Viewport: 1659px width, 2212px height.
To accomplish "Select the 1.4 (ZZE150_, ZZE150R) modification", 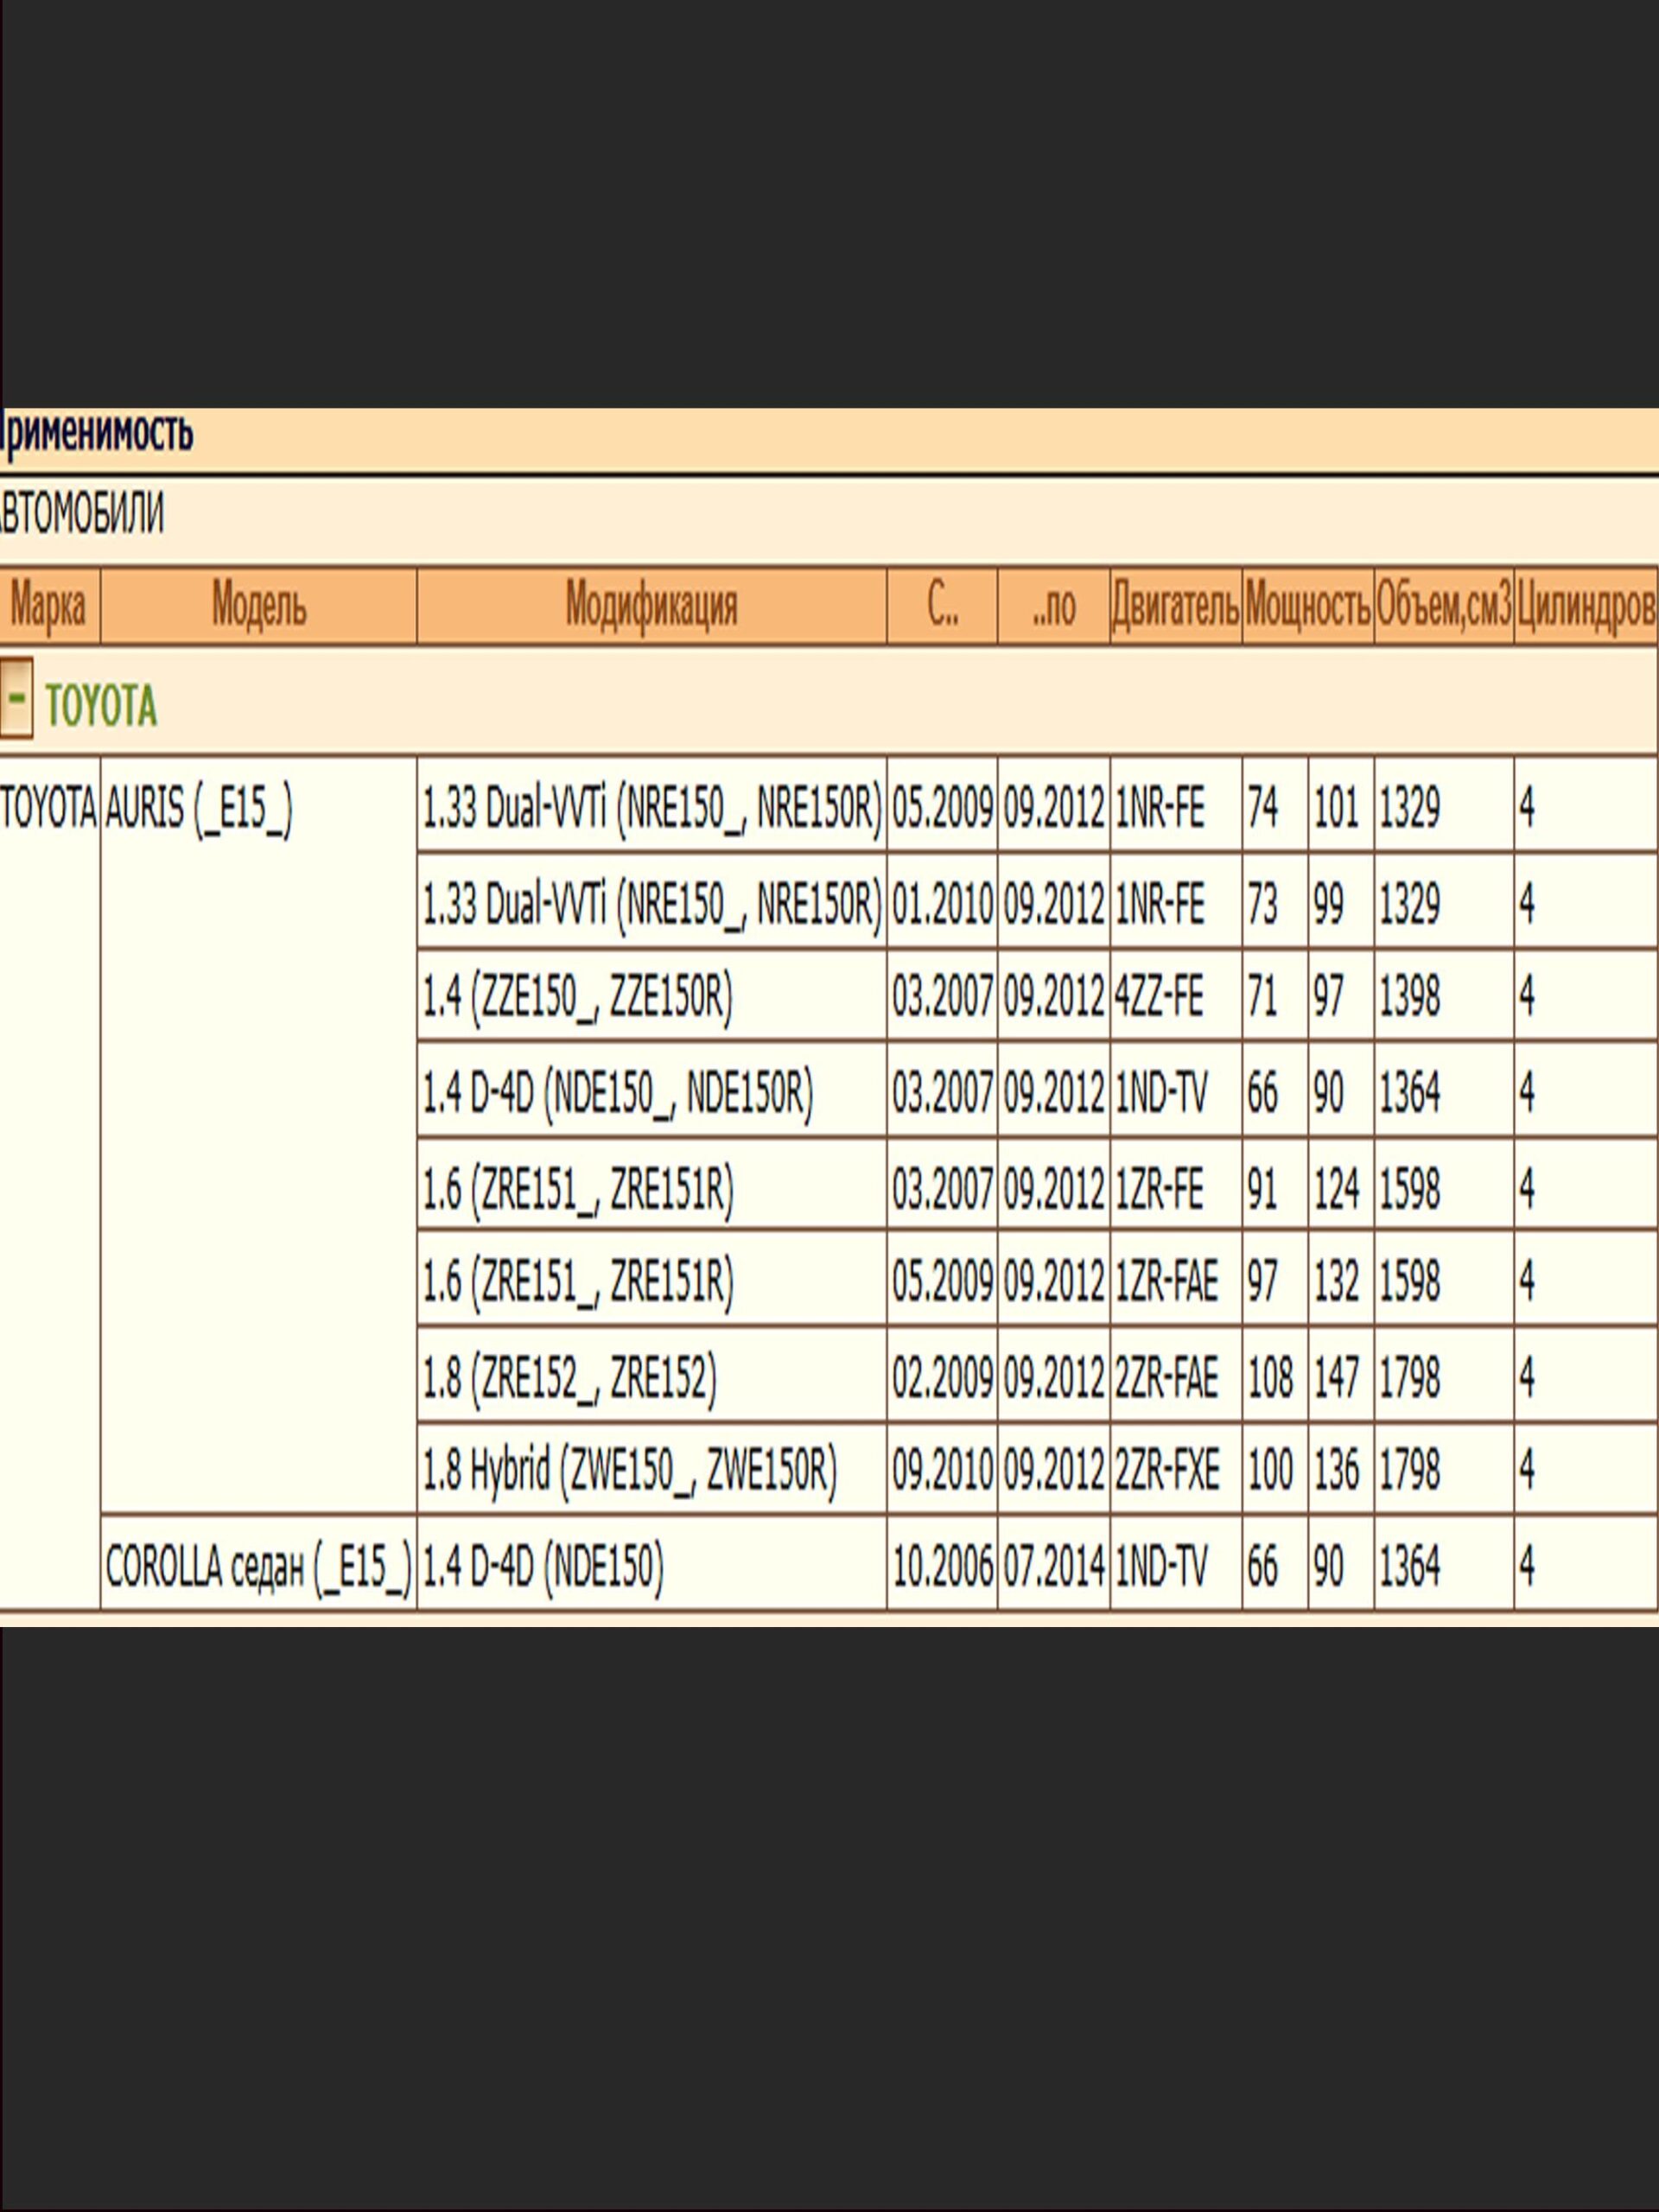I will pyautogui.click(x=577, y=997).
